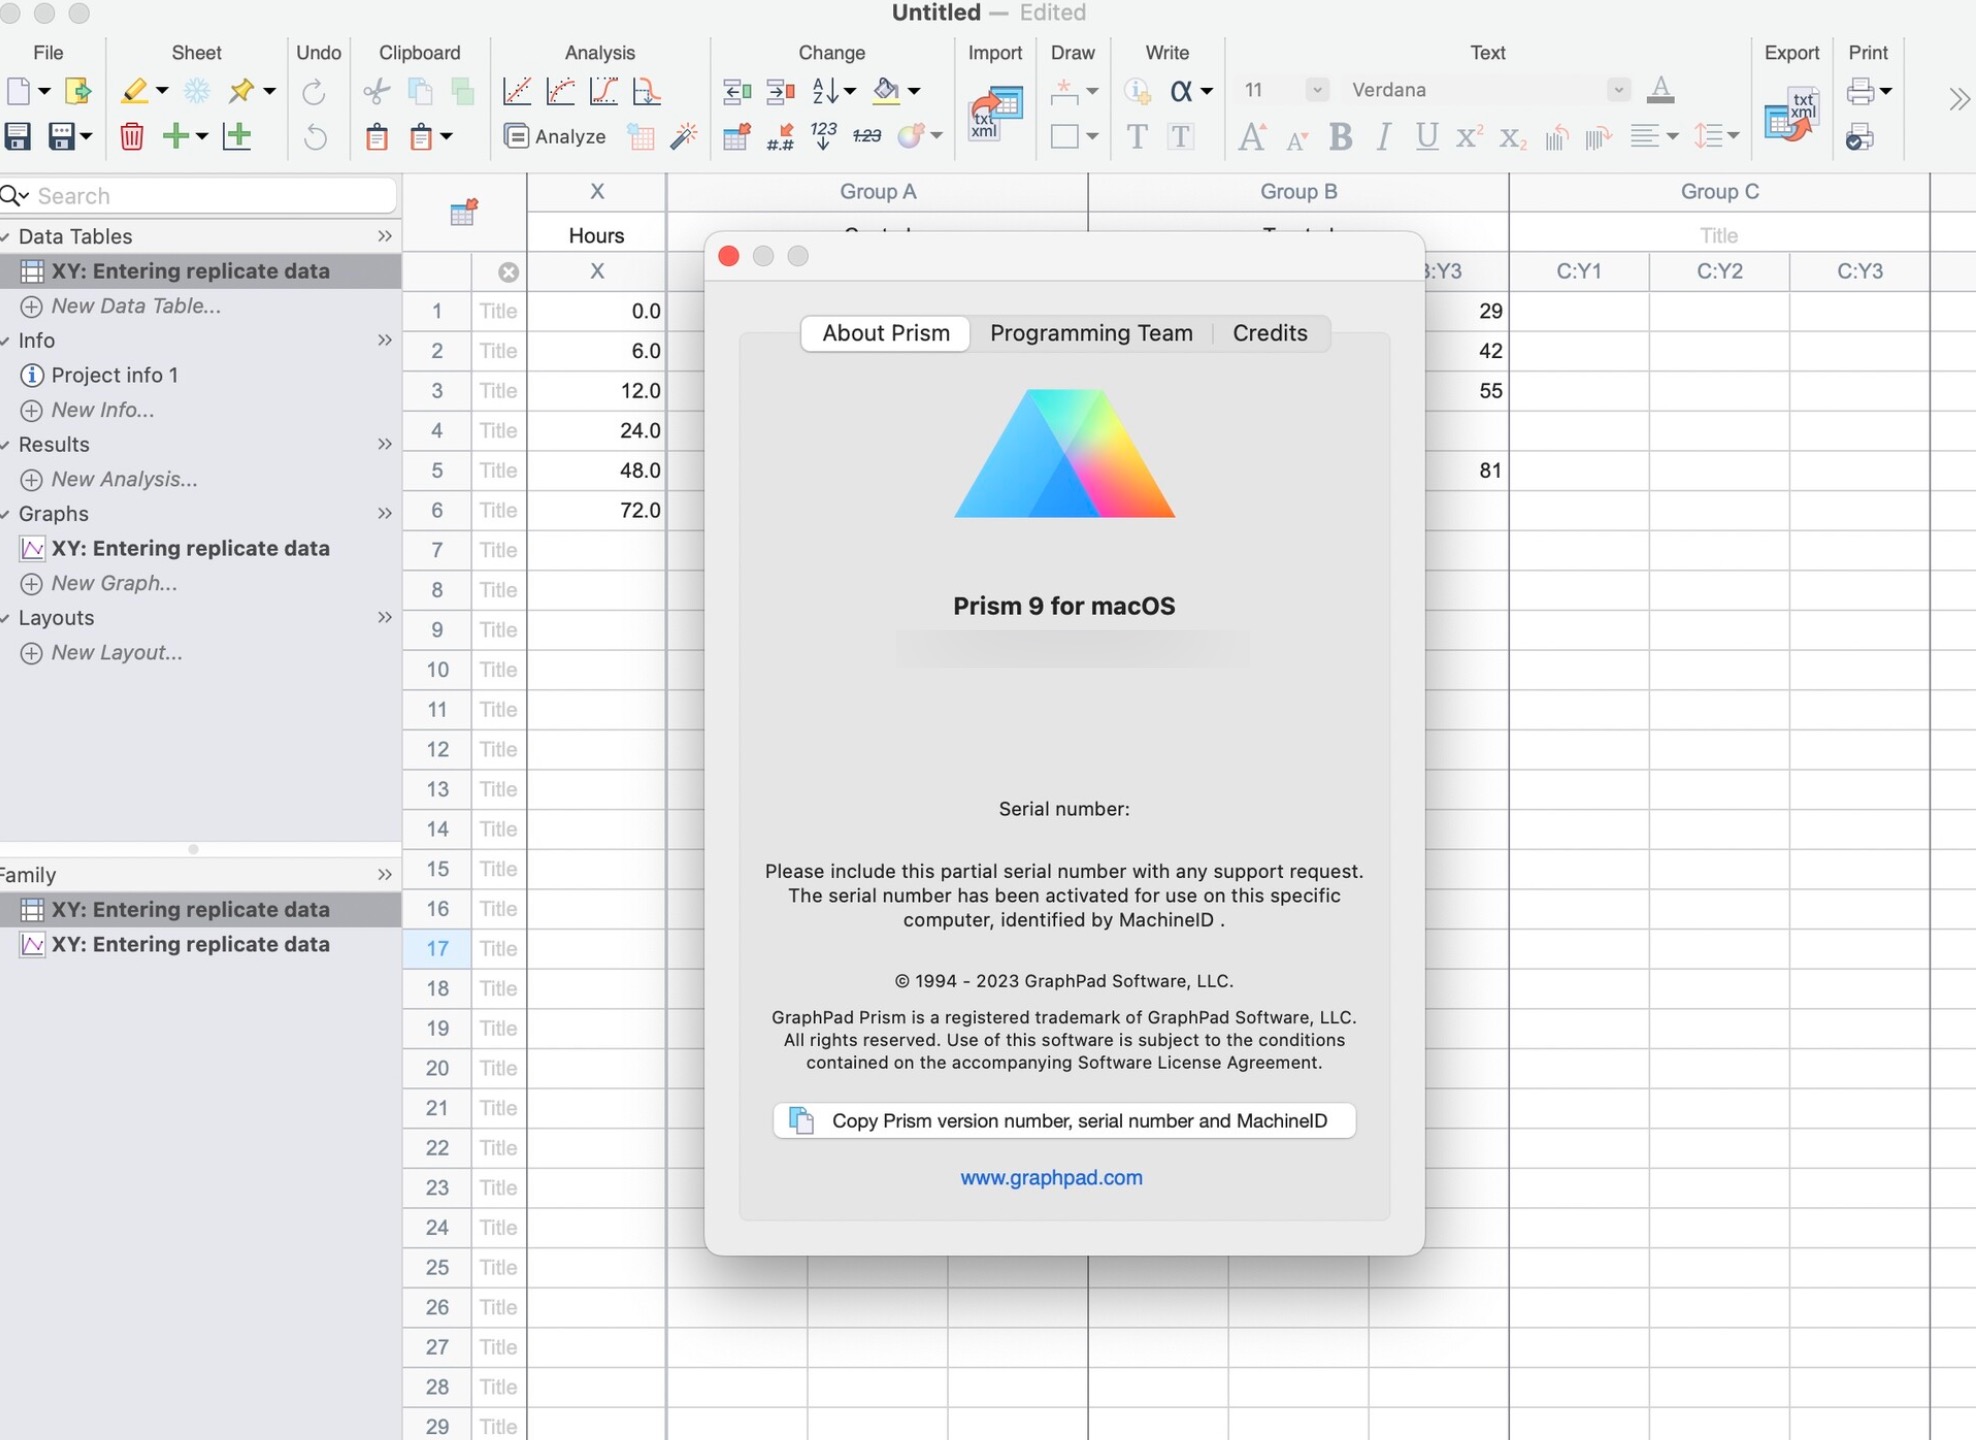Click the delete sheet trash icon
1976x1440 pixels.
click(x=131, y=136)
